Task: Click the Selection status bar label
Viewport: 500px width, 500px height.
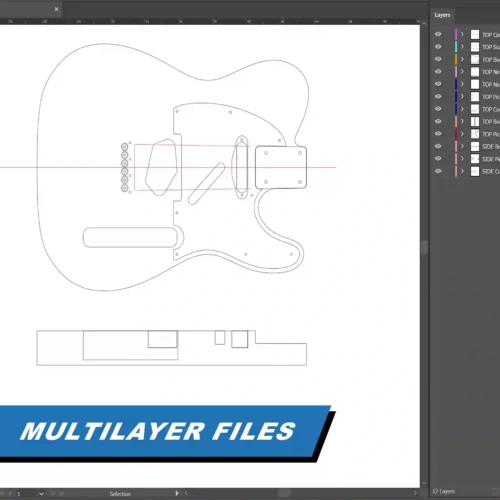Action: [120, 494]
